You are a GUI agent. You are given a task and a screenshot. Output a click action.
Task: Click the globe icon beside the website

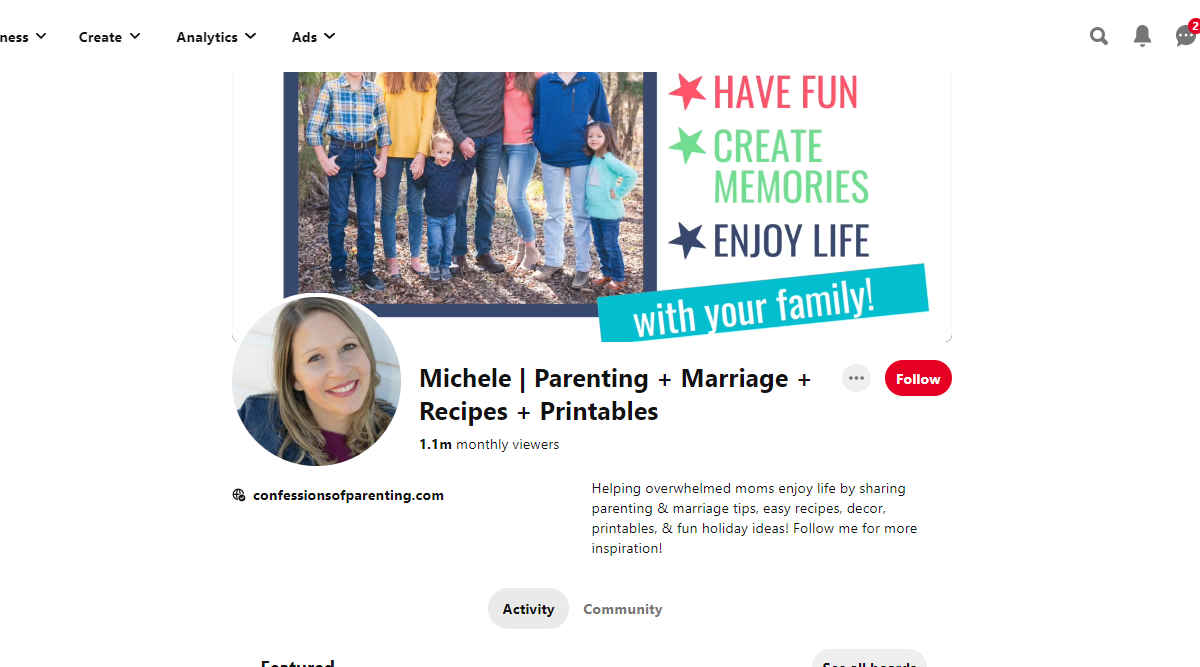click(239, 495)
